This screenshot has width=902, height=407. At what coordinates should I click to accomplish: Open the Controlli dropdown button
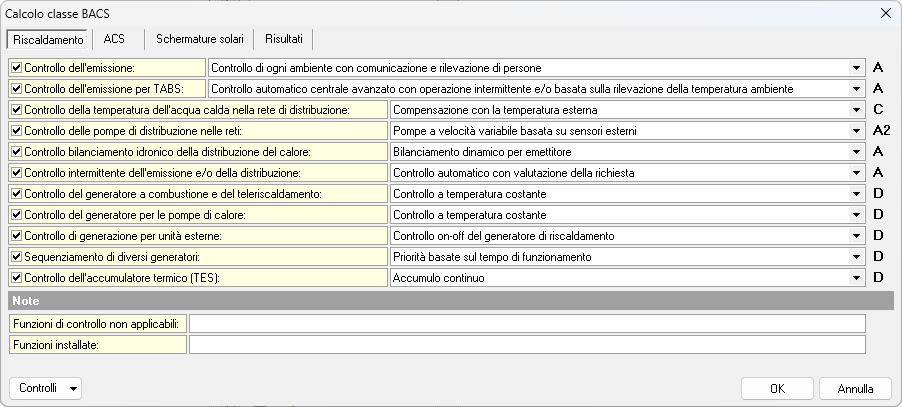click(45, 388)
